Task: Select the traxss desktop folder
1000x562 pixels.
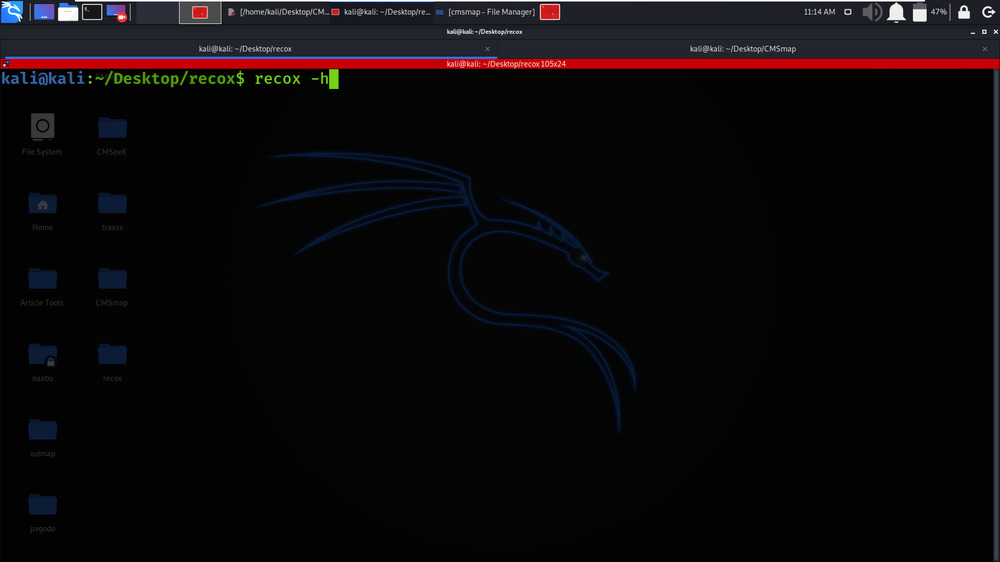Action: click(112, 211)
